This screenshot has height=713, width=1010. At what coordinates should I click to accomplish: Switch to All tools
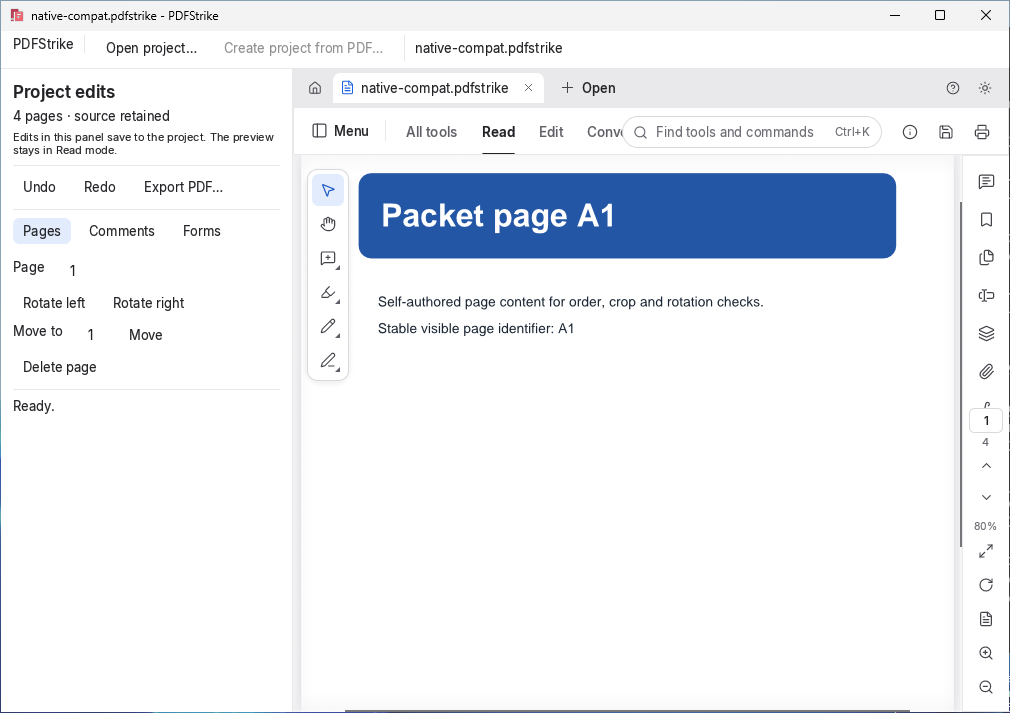pos(432,132)
